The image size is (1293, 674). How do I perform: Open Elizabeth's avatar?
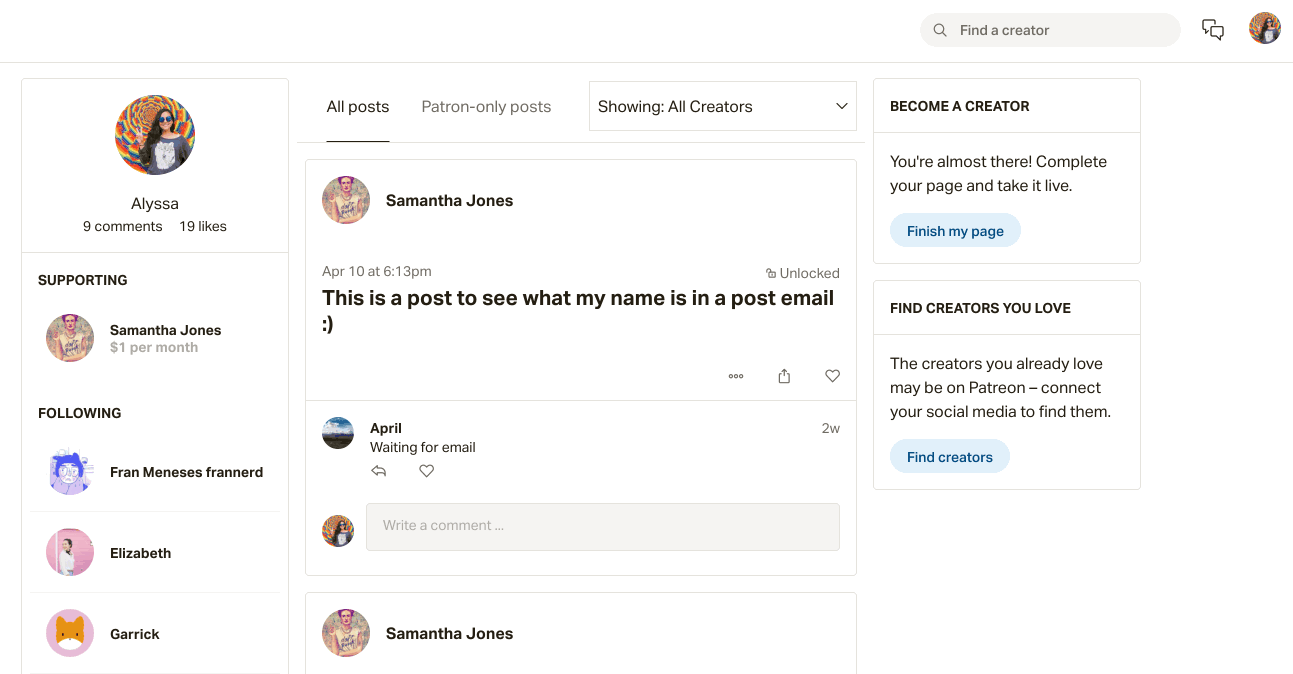(70, 552)
